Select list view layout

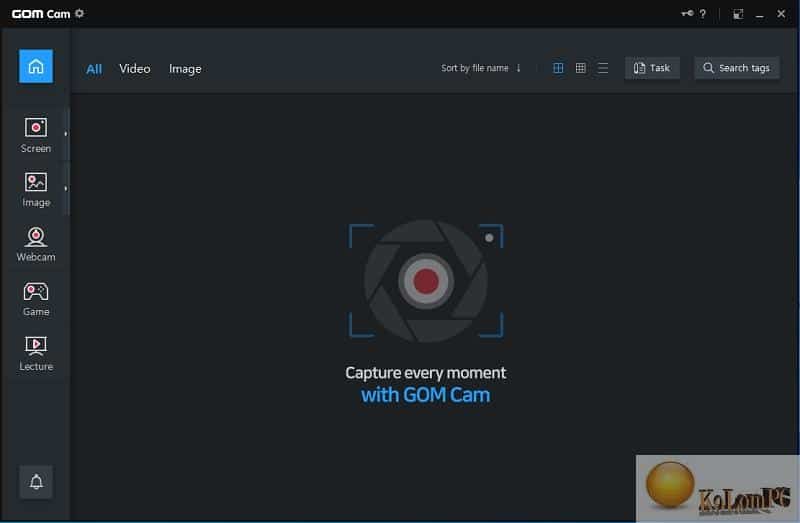pyautogui.click(x=603, y=68)
